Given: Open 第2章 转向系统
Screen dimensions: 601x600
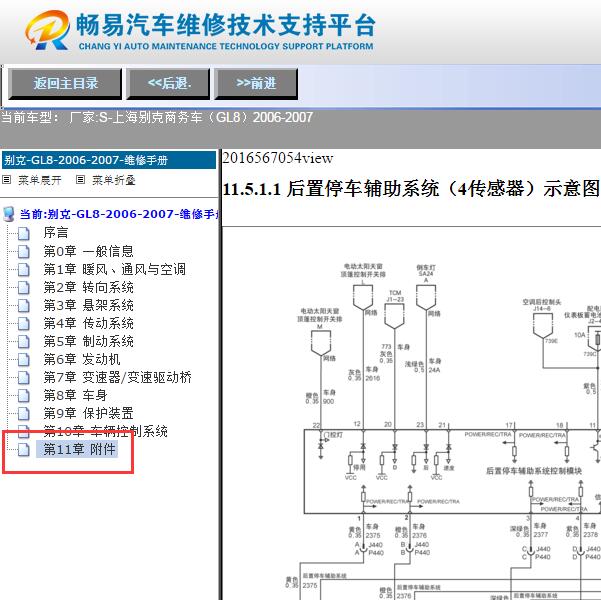Looking at the screenshot, I should tap(89, 287).
